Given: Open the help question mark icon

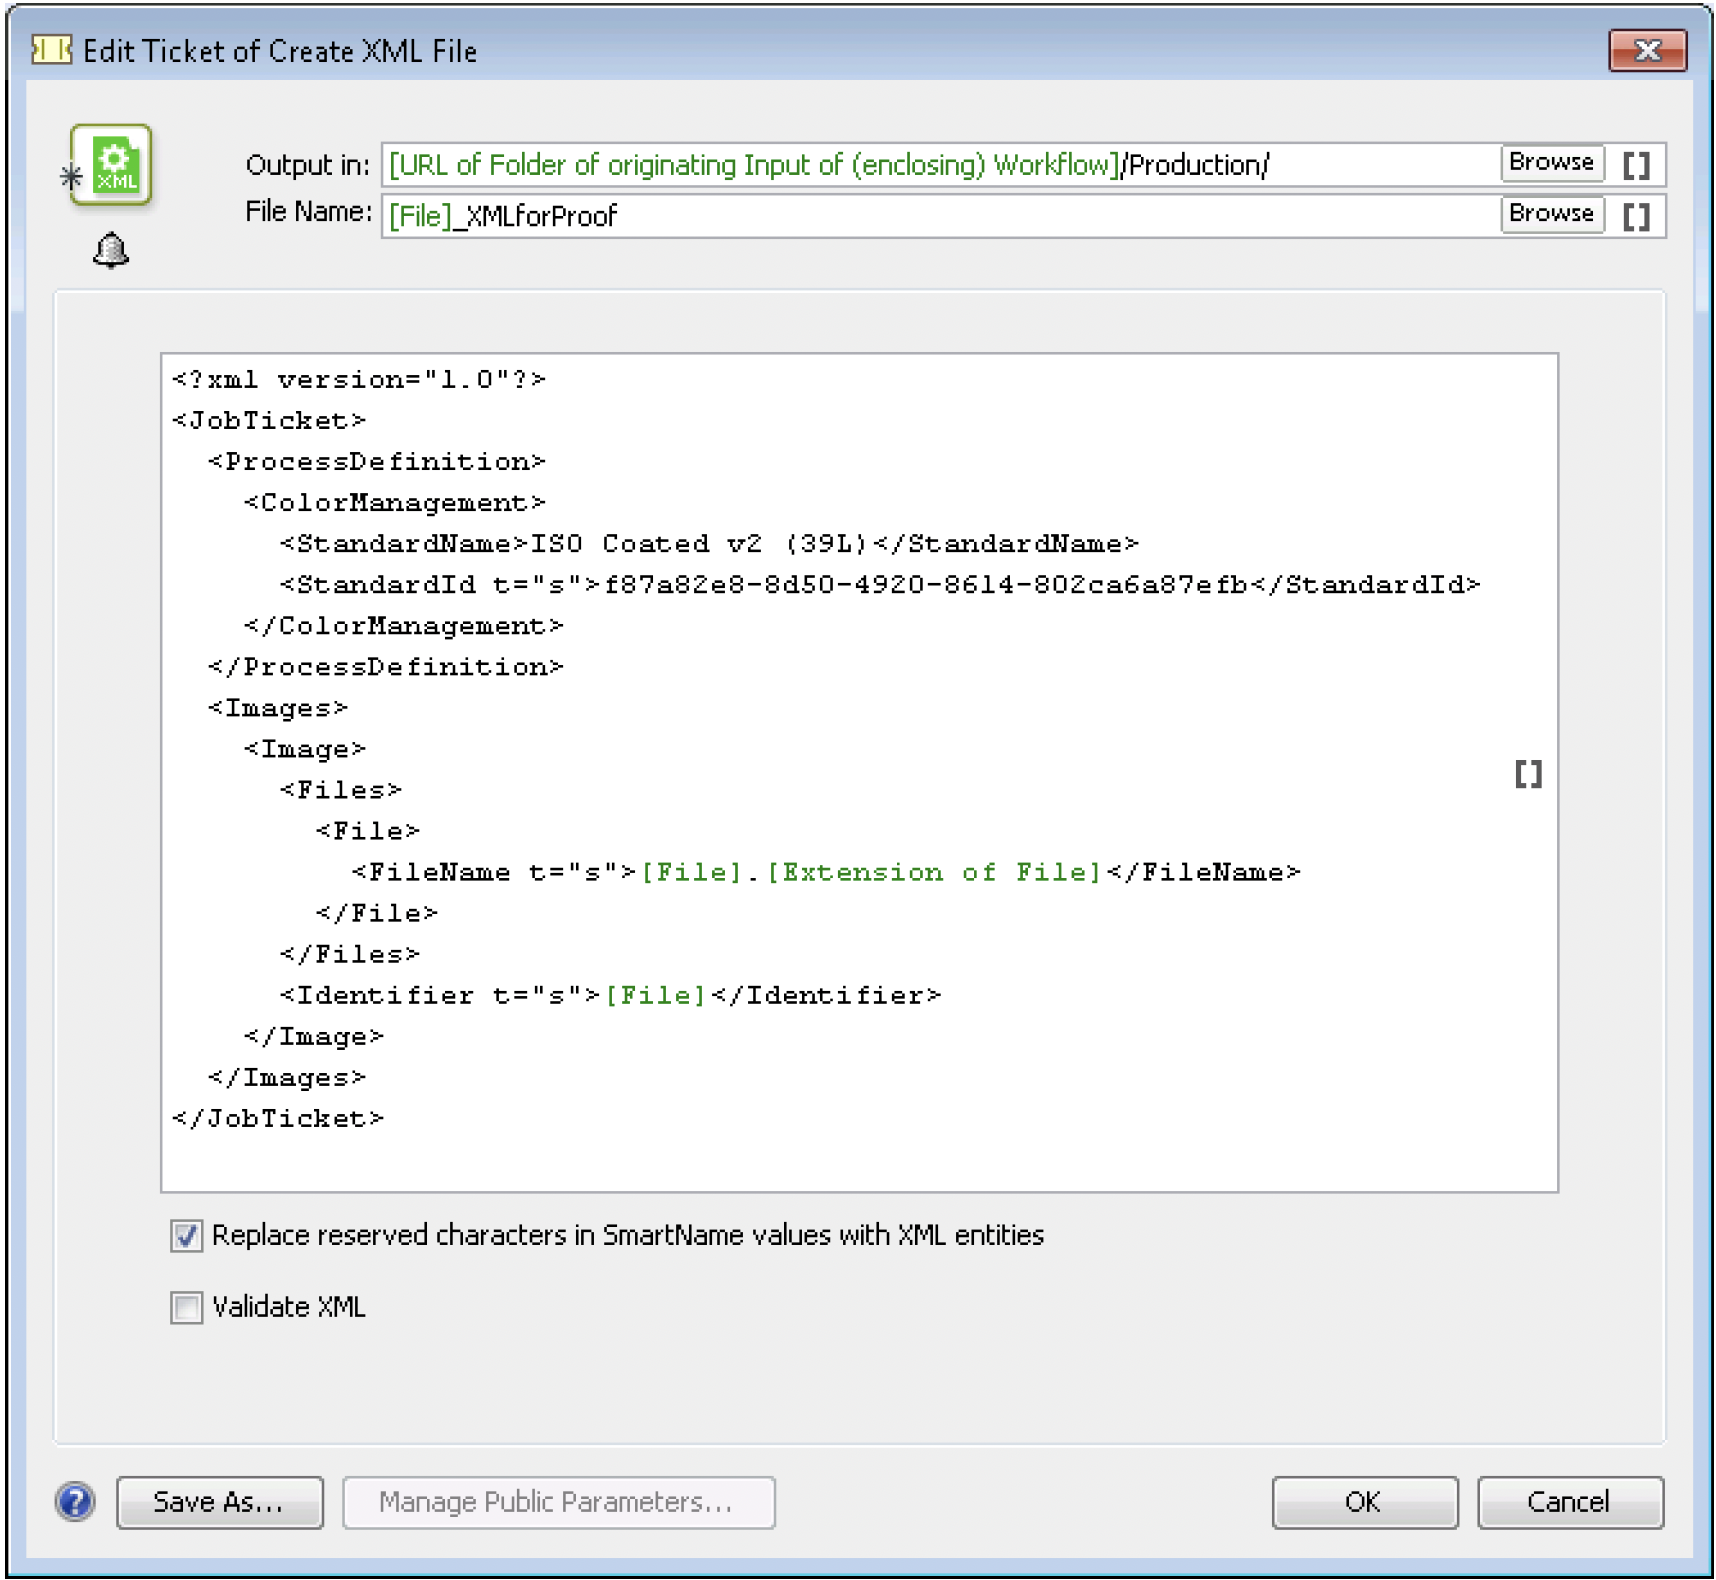Looking at the screenshot, I should (x=75, y=1502).
